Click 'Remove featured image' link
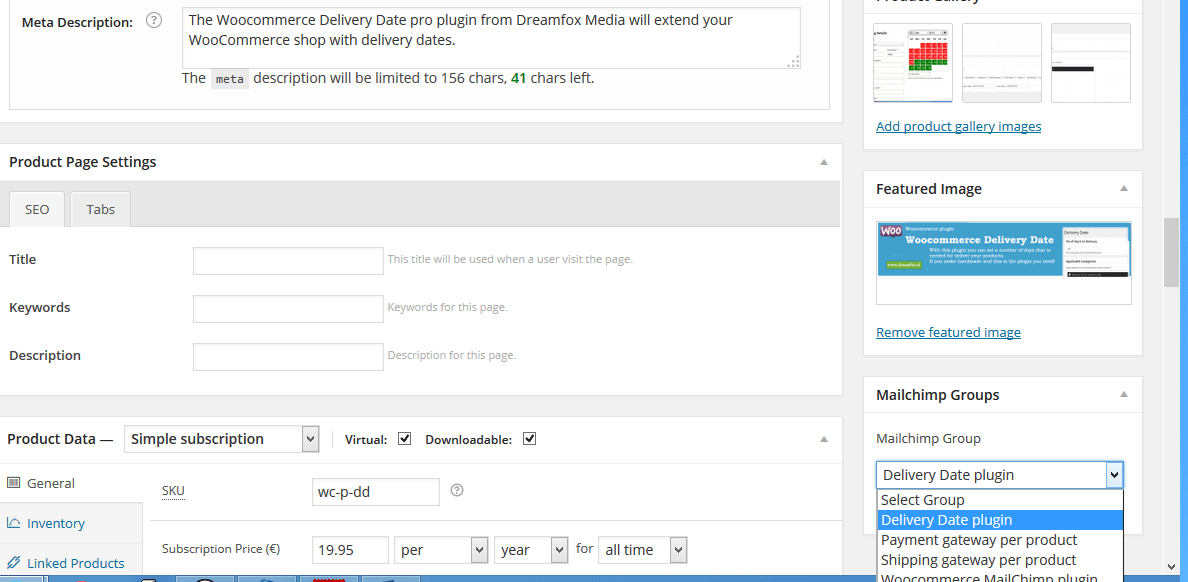1188x582 pixels. click(x=948, y=333)
